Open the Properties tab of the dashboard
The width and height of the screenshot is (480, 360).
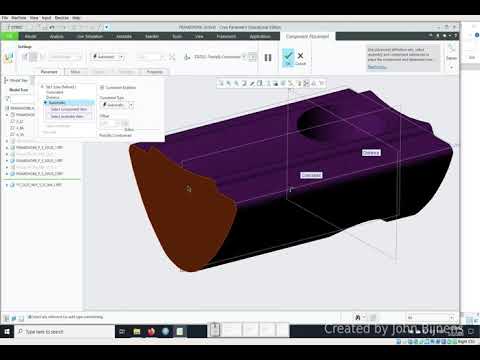click(155, 72)
